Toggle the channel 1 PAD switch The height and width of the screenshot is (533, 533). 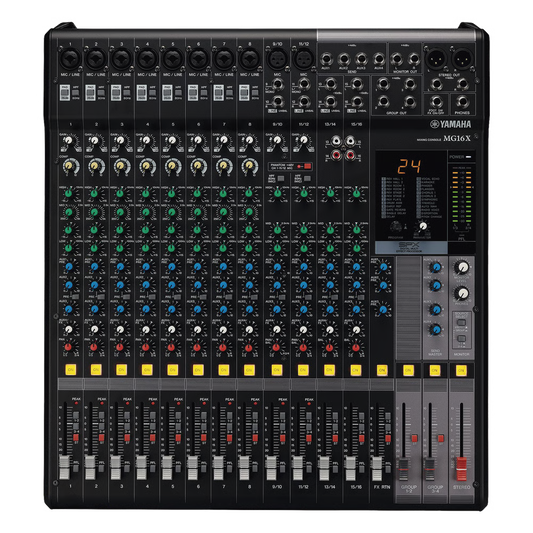65,92
